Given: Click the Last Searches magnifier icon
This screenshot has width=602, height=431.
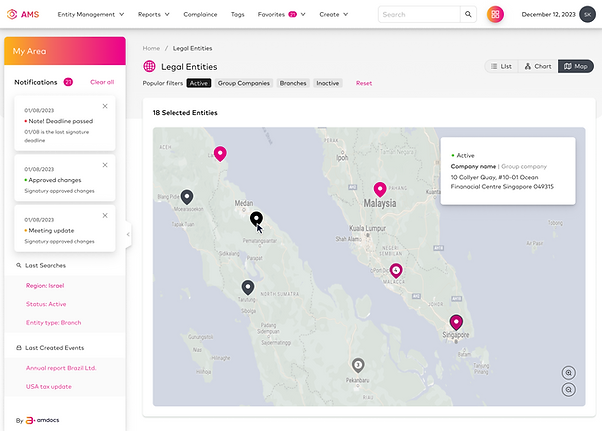Looking at the screenshot, I should [18, 265].
